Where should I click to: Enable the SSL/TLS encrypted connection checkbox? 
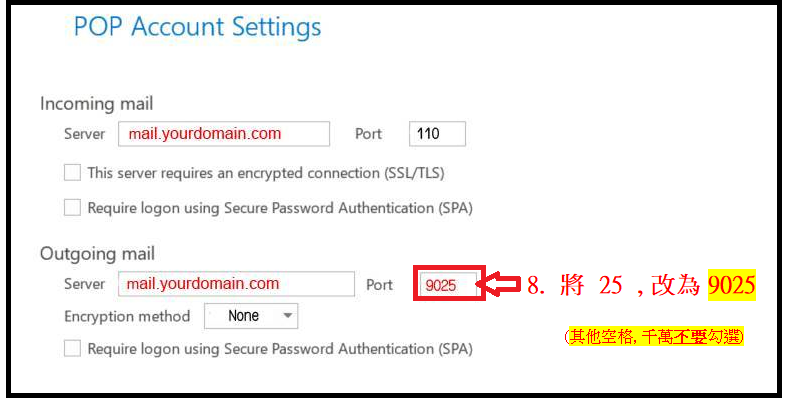[x=72, y=172]
